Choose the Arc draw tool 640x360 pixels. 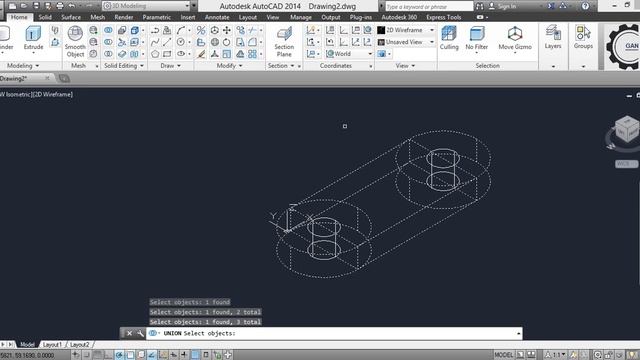coord(181,30)
